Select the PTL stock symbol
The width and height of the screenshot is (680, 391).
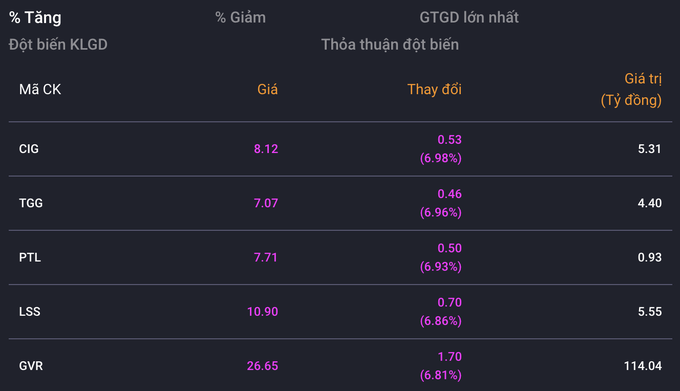click(30, 257)
